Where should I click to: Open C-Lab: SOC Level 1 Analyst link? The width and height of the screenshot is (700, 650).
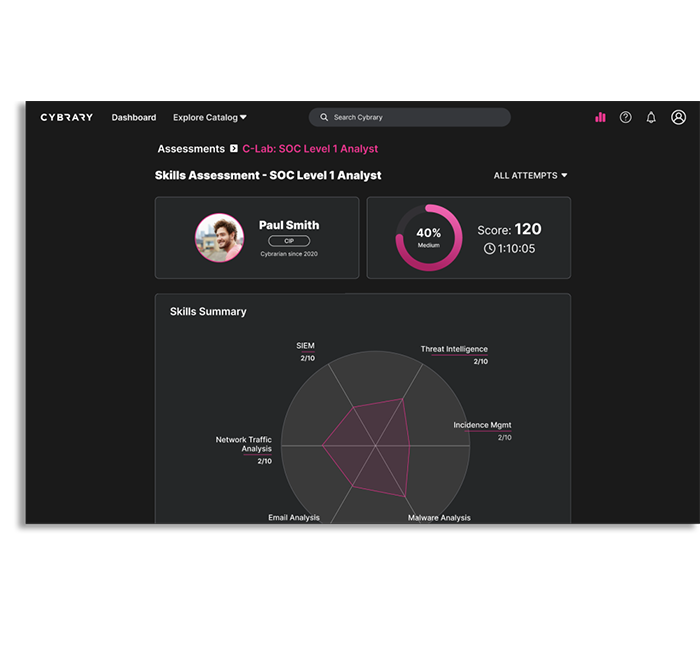click(x=310, y=149)
